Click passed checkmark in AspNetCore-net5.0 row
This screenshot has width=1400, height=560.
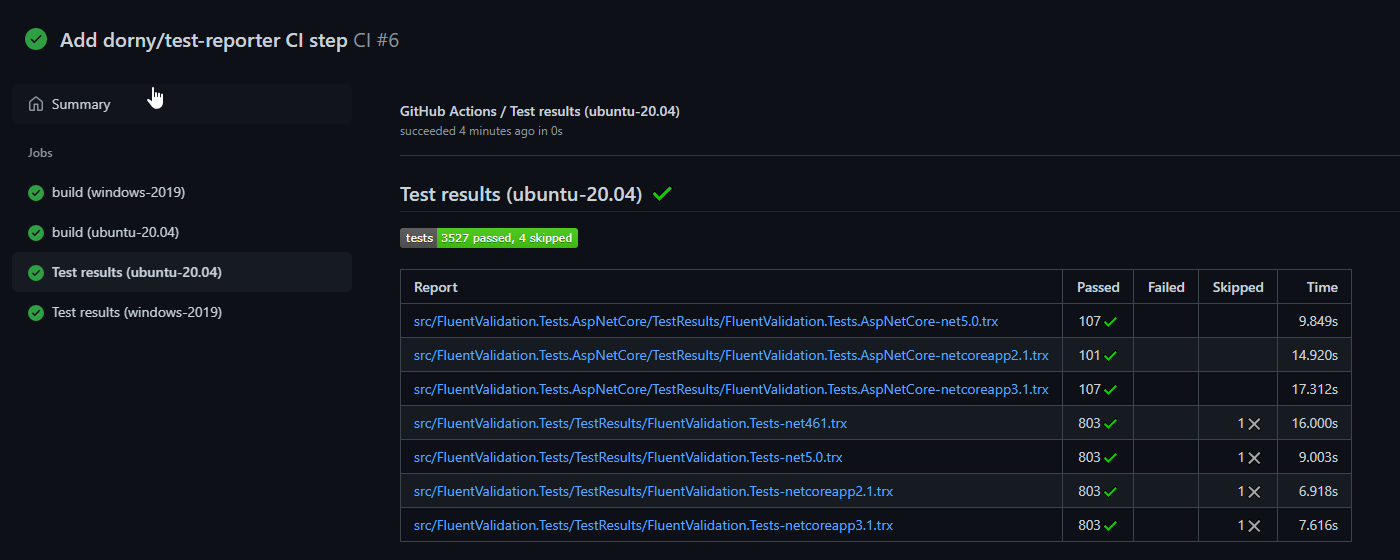[1110, 322]
